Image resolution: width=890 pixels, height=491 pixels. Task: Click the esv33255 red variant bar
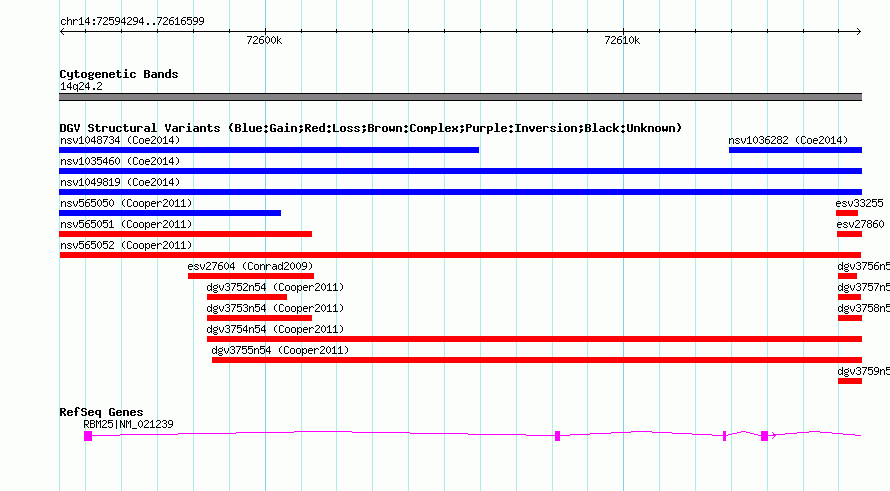pos(847,213)
